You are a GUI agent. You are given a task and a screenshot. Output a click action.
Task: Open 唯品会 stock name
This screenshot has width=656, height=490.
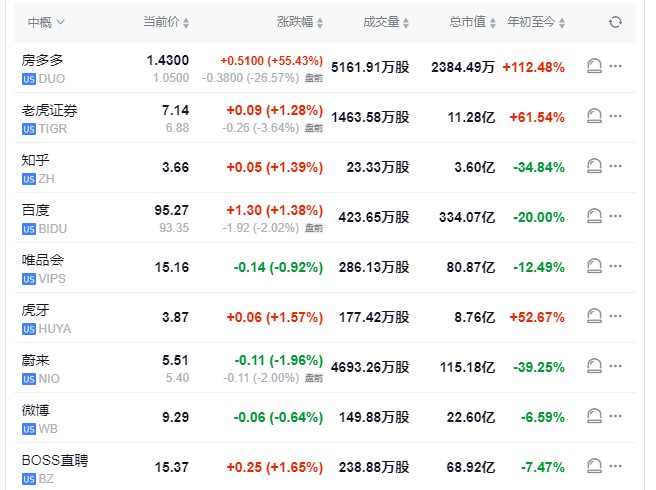pyautogui.click(x=42, y=260)
